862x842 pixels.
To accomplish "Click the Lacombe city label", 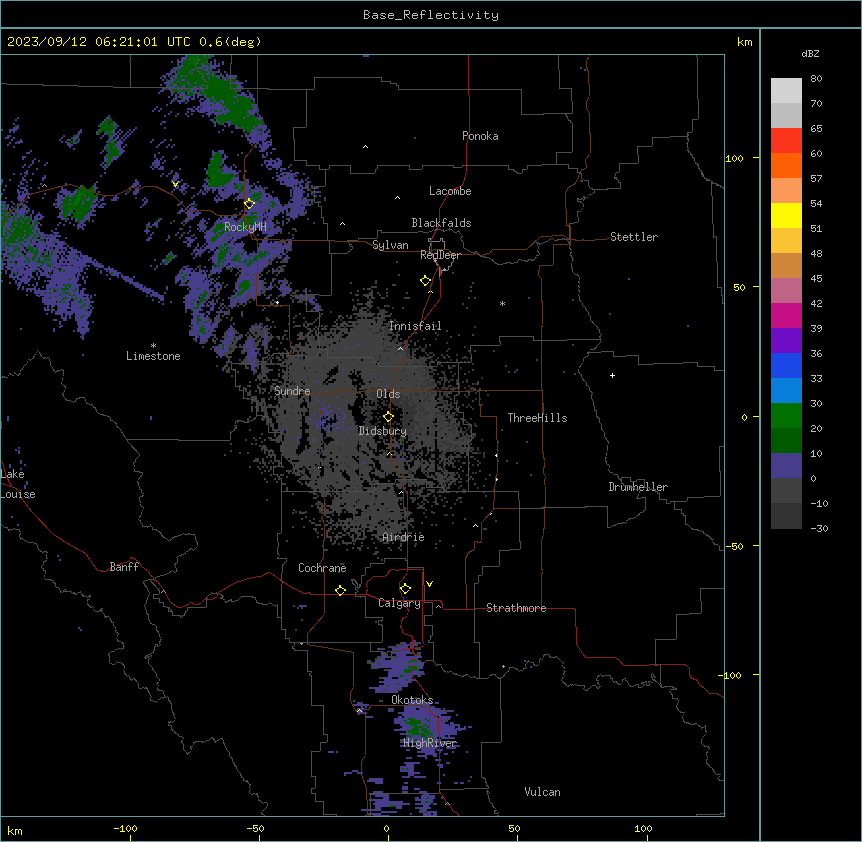I will [x=450, y=191].
